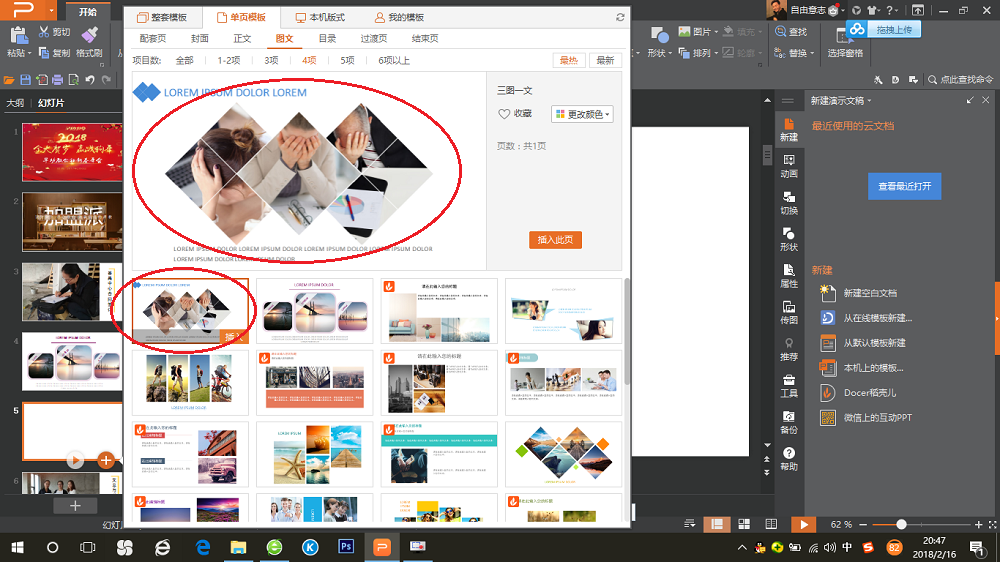
Task: Select the diamond landscape template thumbnail
Action: pyautogui.click(x=563, y=454)
